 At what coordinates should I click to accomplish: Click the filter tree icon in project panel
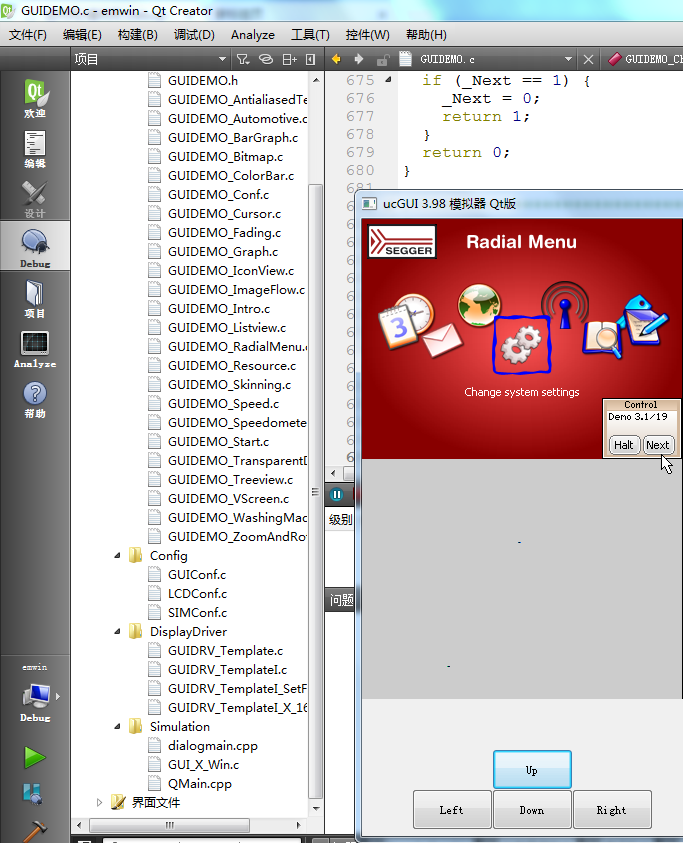click(244, 59)
